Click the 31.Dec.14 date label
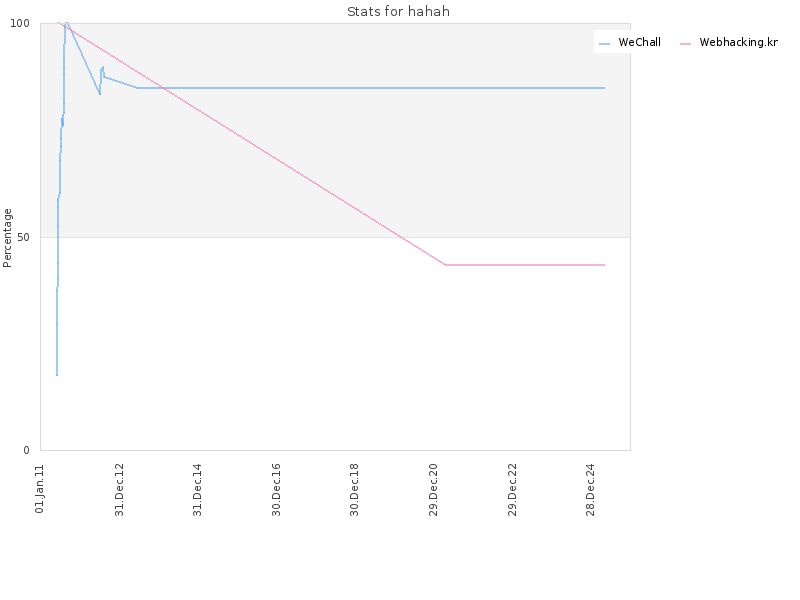The image size is (800, 600). coord(197,490)
